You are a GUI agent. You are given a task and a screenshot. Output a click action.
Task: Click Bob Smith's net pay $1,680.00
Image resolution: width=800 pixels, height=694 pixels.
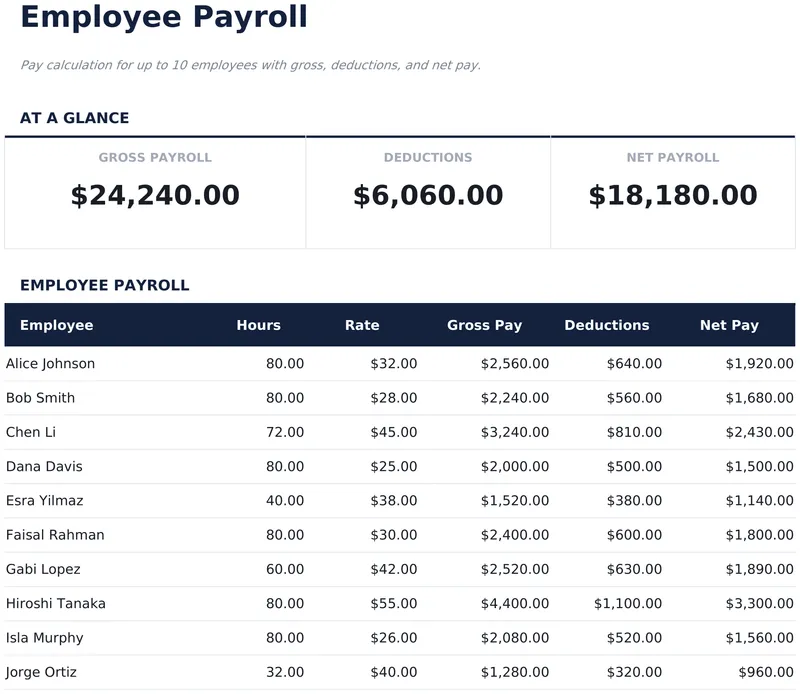click(760, 398)
